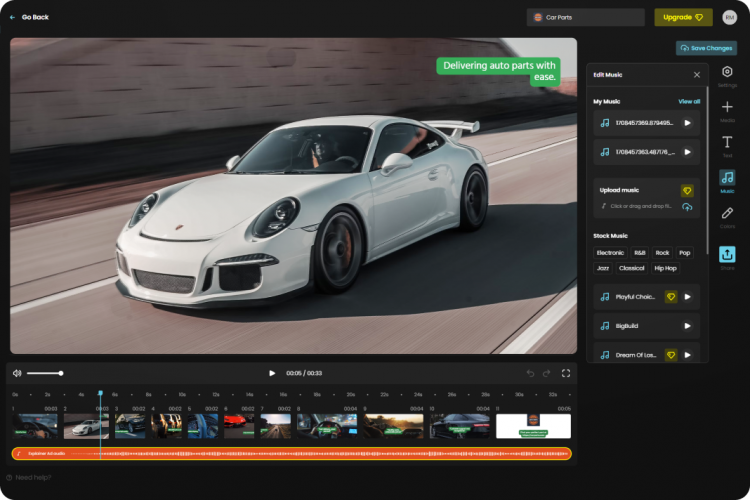Click the premium badge on Dream Of Los
Viewport: 750px width, 500px height.
click(671, 355)
